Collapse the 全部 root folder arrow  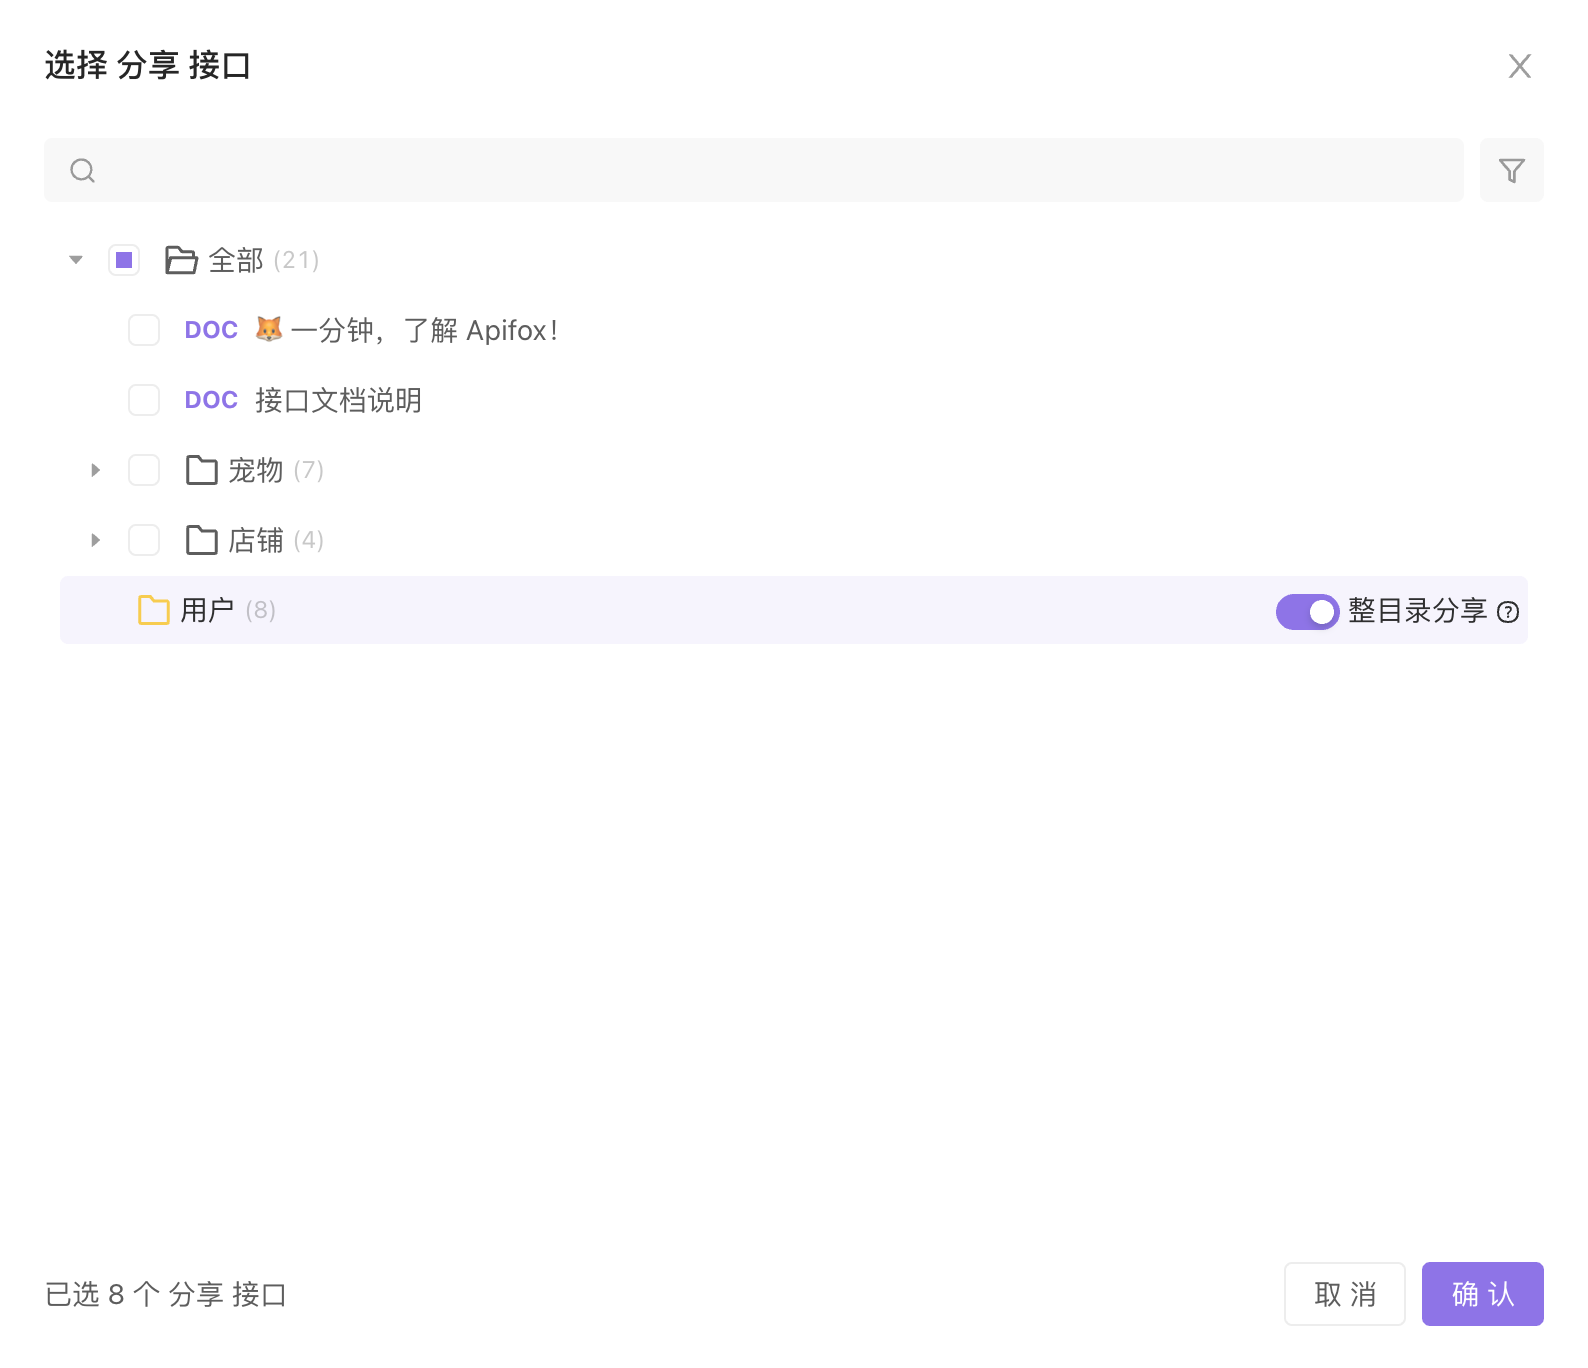click(76, 260)
